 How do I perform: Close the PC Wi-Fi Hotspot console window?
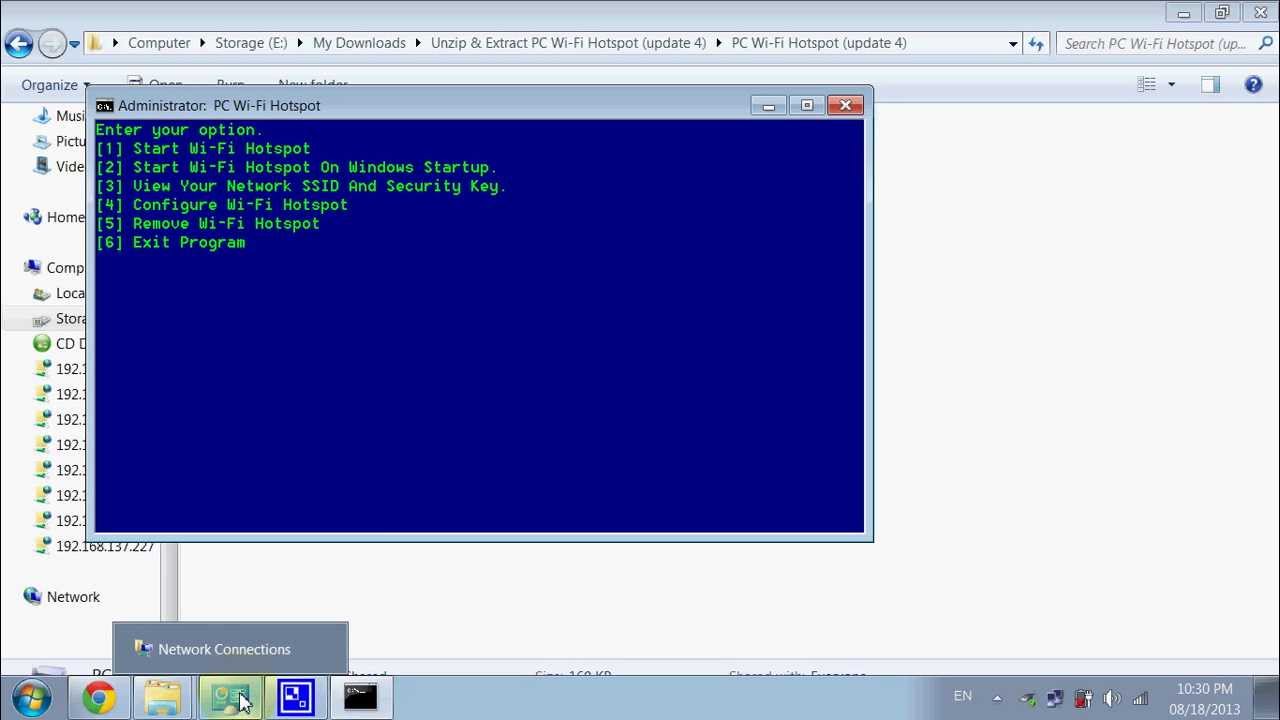(x=845, y=105)
